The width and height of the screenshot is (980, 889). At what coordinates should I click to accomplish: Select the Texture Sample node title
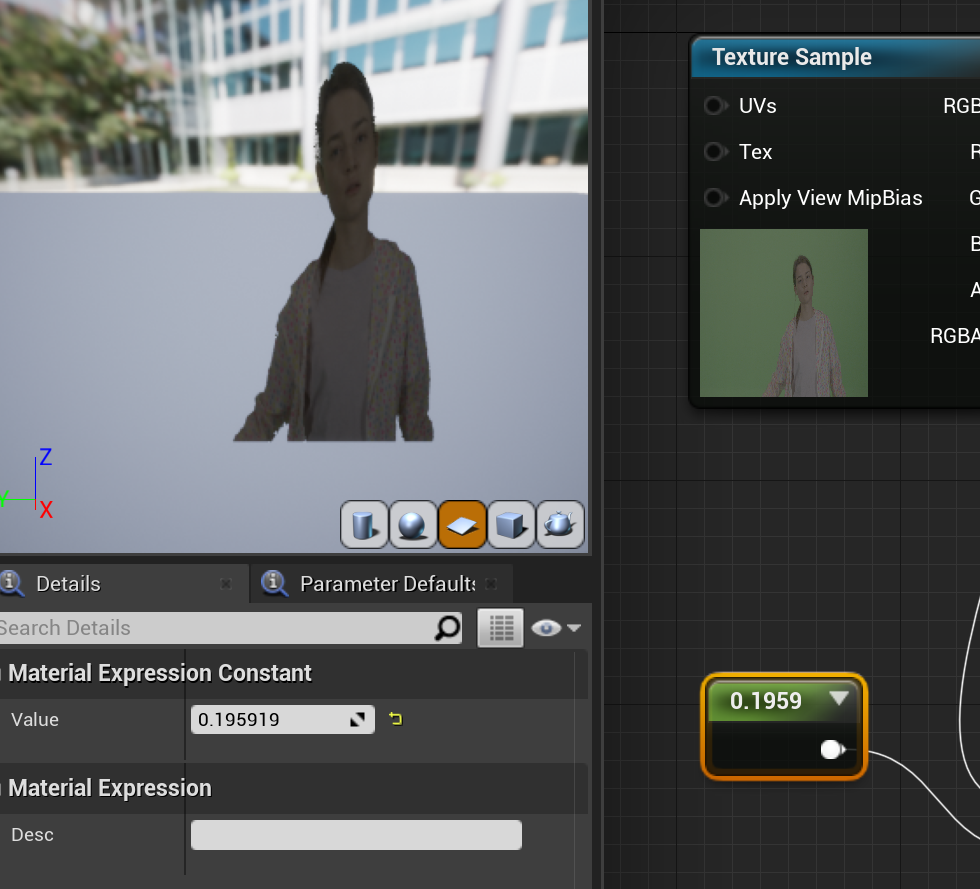click(791, 58)
